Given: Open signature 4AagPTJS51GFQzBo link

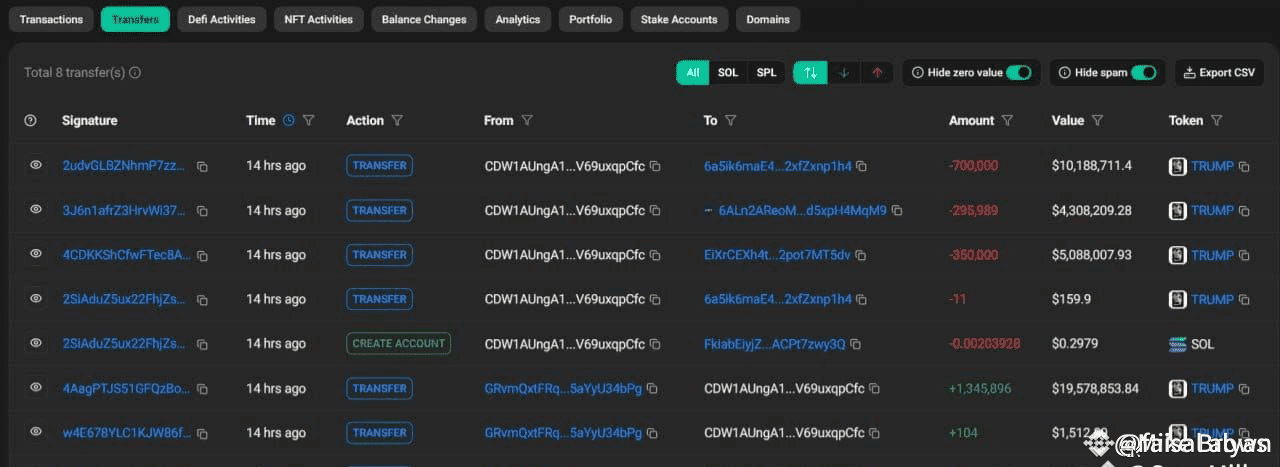Looking at the screenshot, I should (126, 388).
